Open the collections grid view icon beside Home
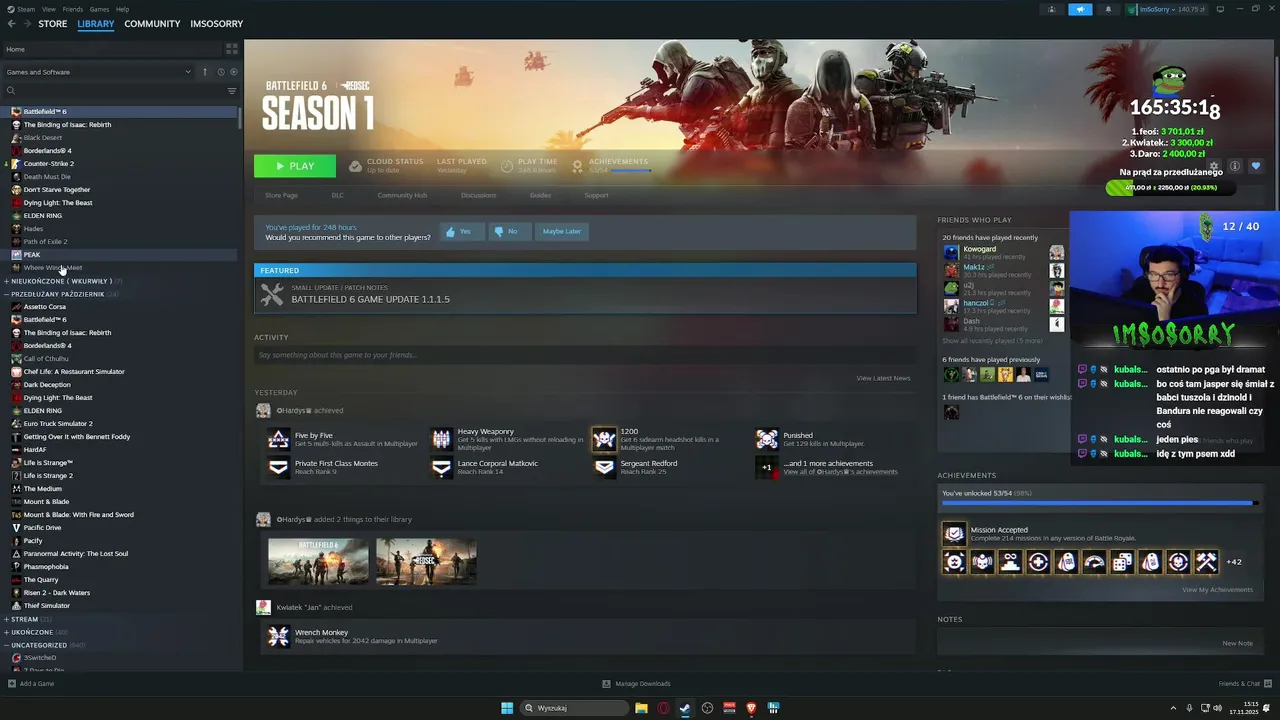 tap(231, 49)
